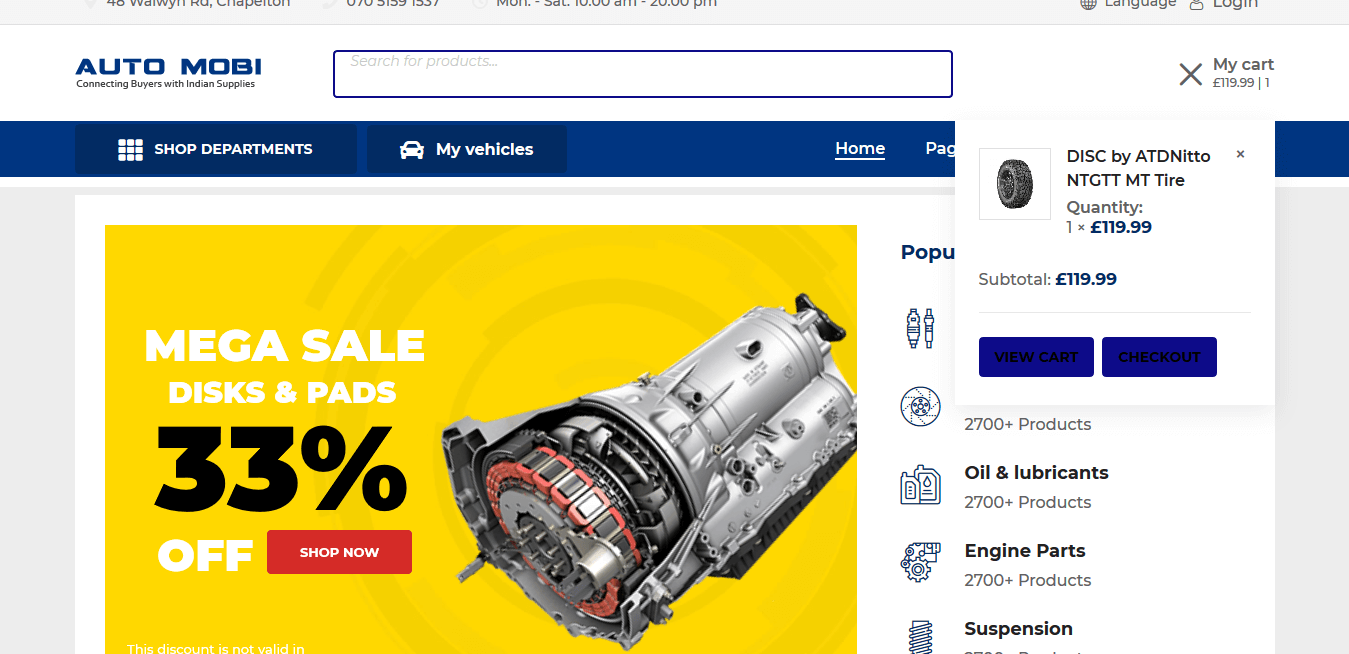Screen dimensions: 1349x654
Task: Click the red Shop Now button
Action: tap(339, 552)
